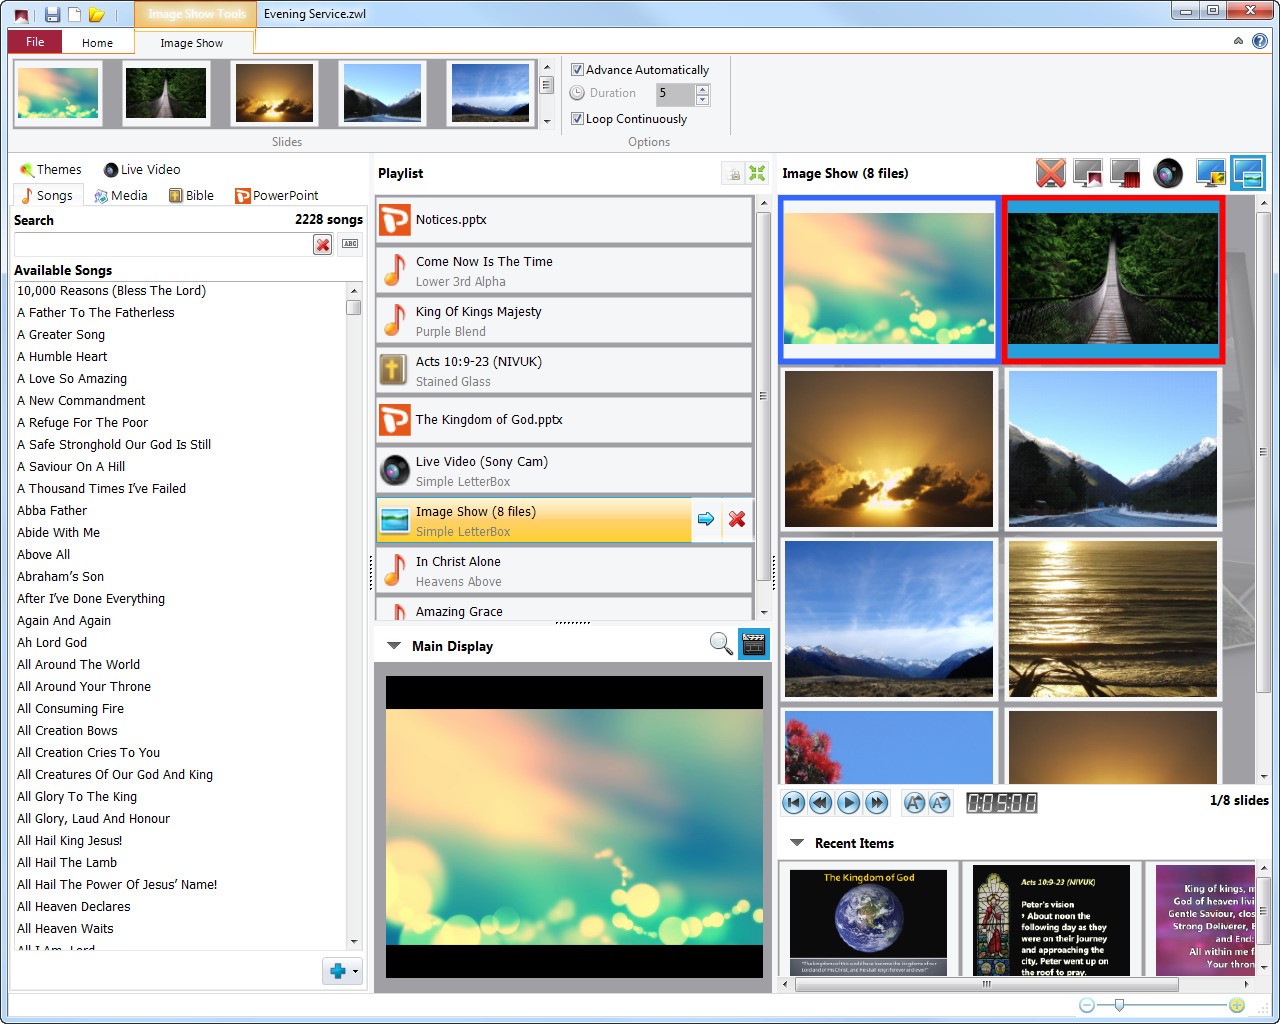Screen dimensions: 1280x1024
Task: Collapse the Recent Items section
Action: (797, 843)
